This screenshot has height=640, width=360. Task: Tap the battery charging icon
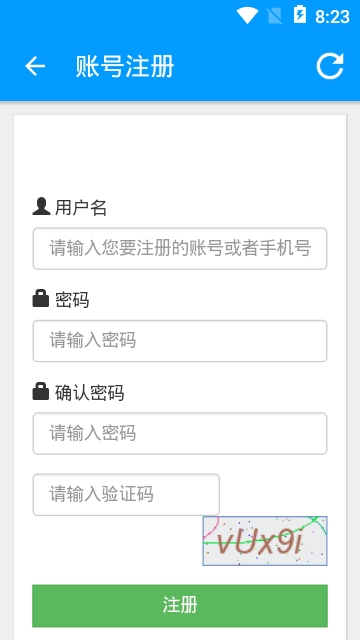[x=300, y=15]
